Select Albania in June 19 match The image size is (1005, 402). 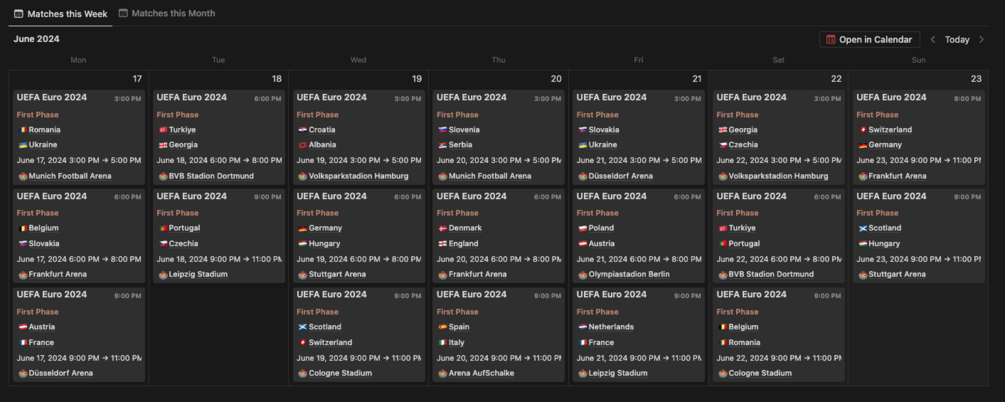click(x=322, y=145)
